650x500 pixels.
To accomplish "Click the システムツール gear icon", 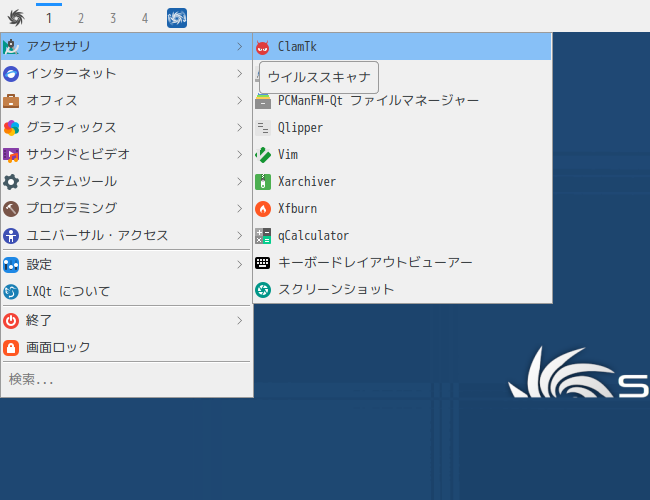I will point(11,182).
